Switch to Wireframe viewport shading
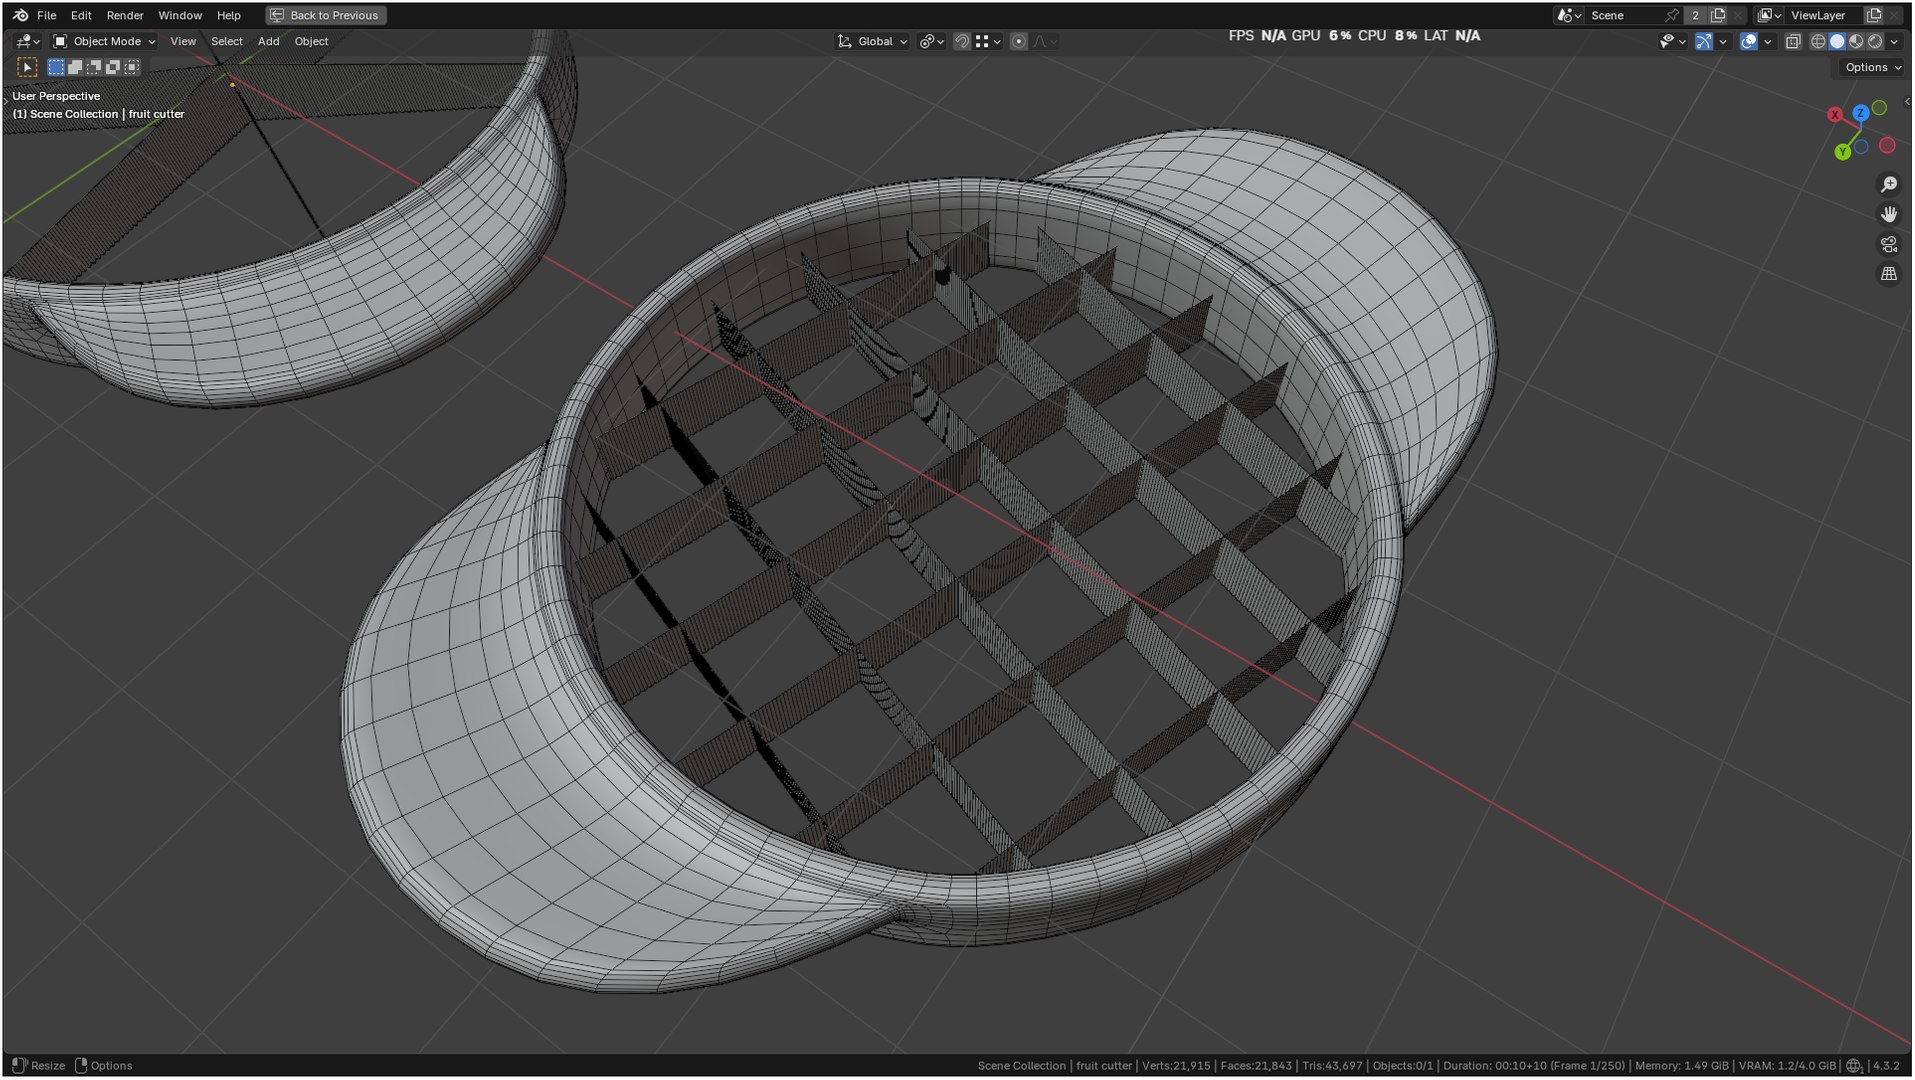1915x1080 pixels. tap(1818, 41)
